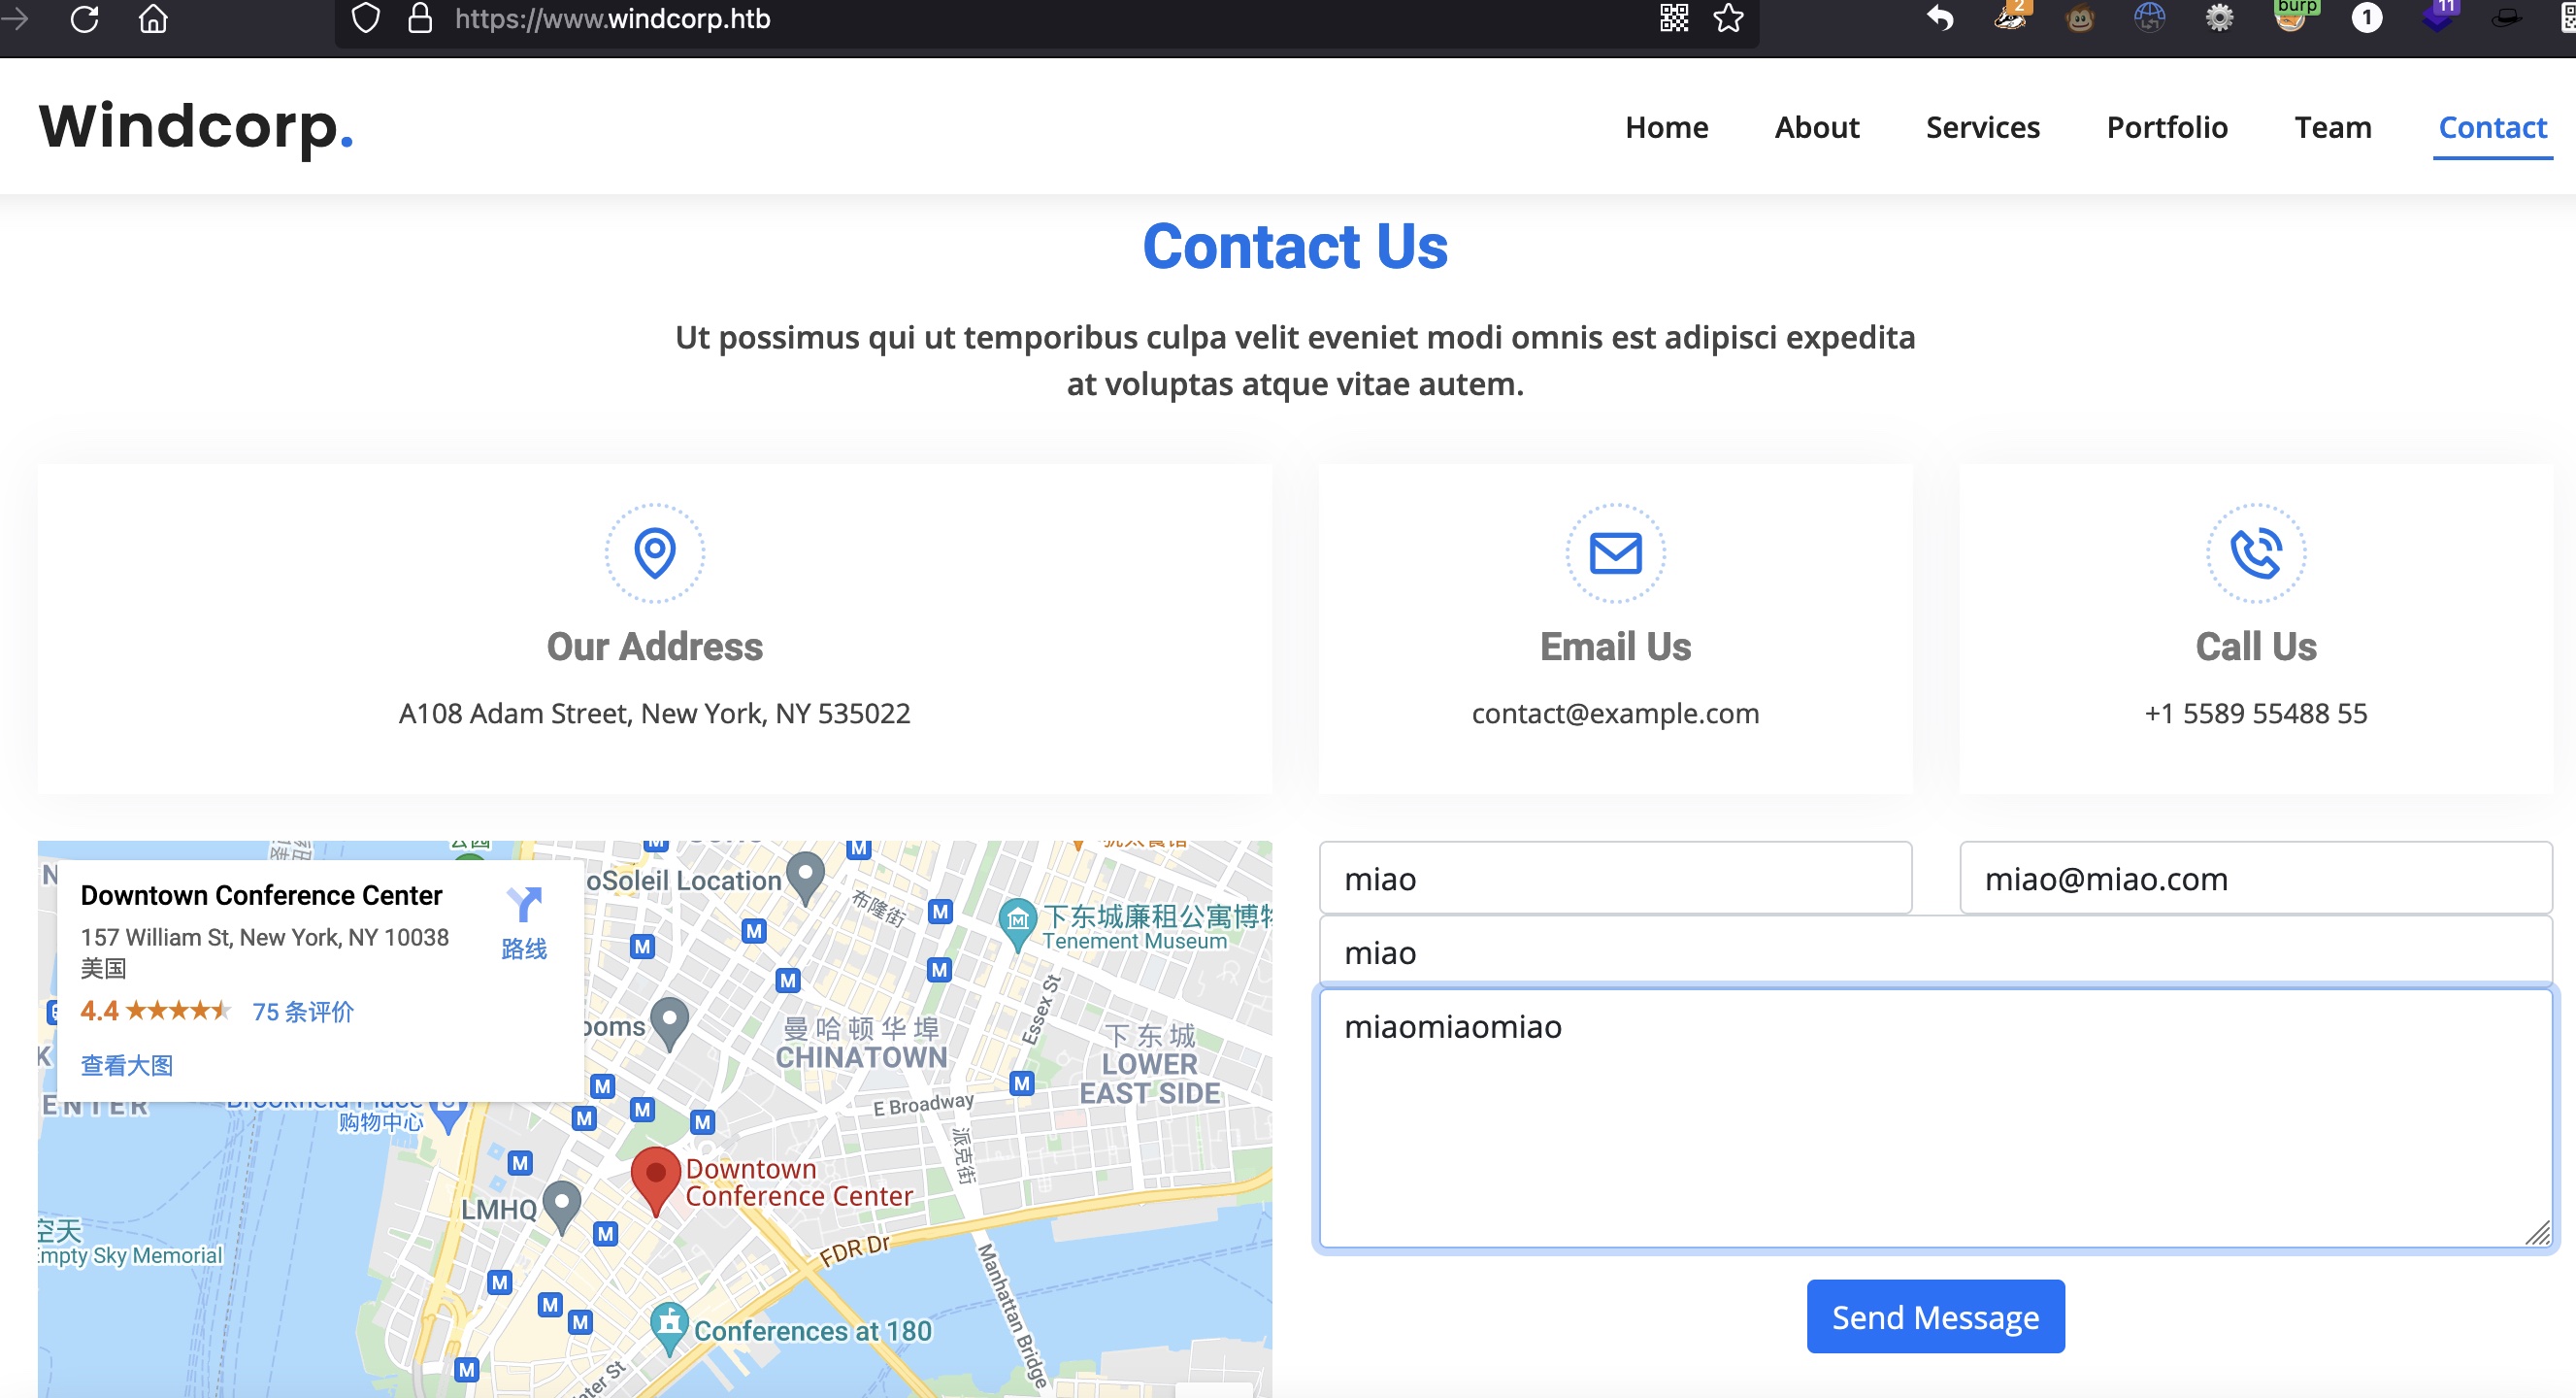Open the Services menu item
The image size is (2576, 1398).
click(x=1982, y=127)
